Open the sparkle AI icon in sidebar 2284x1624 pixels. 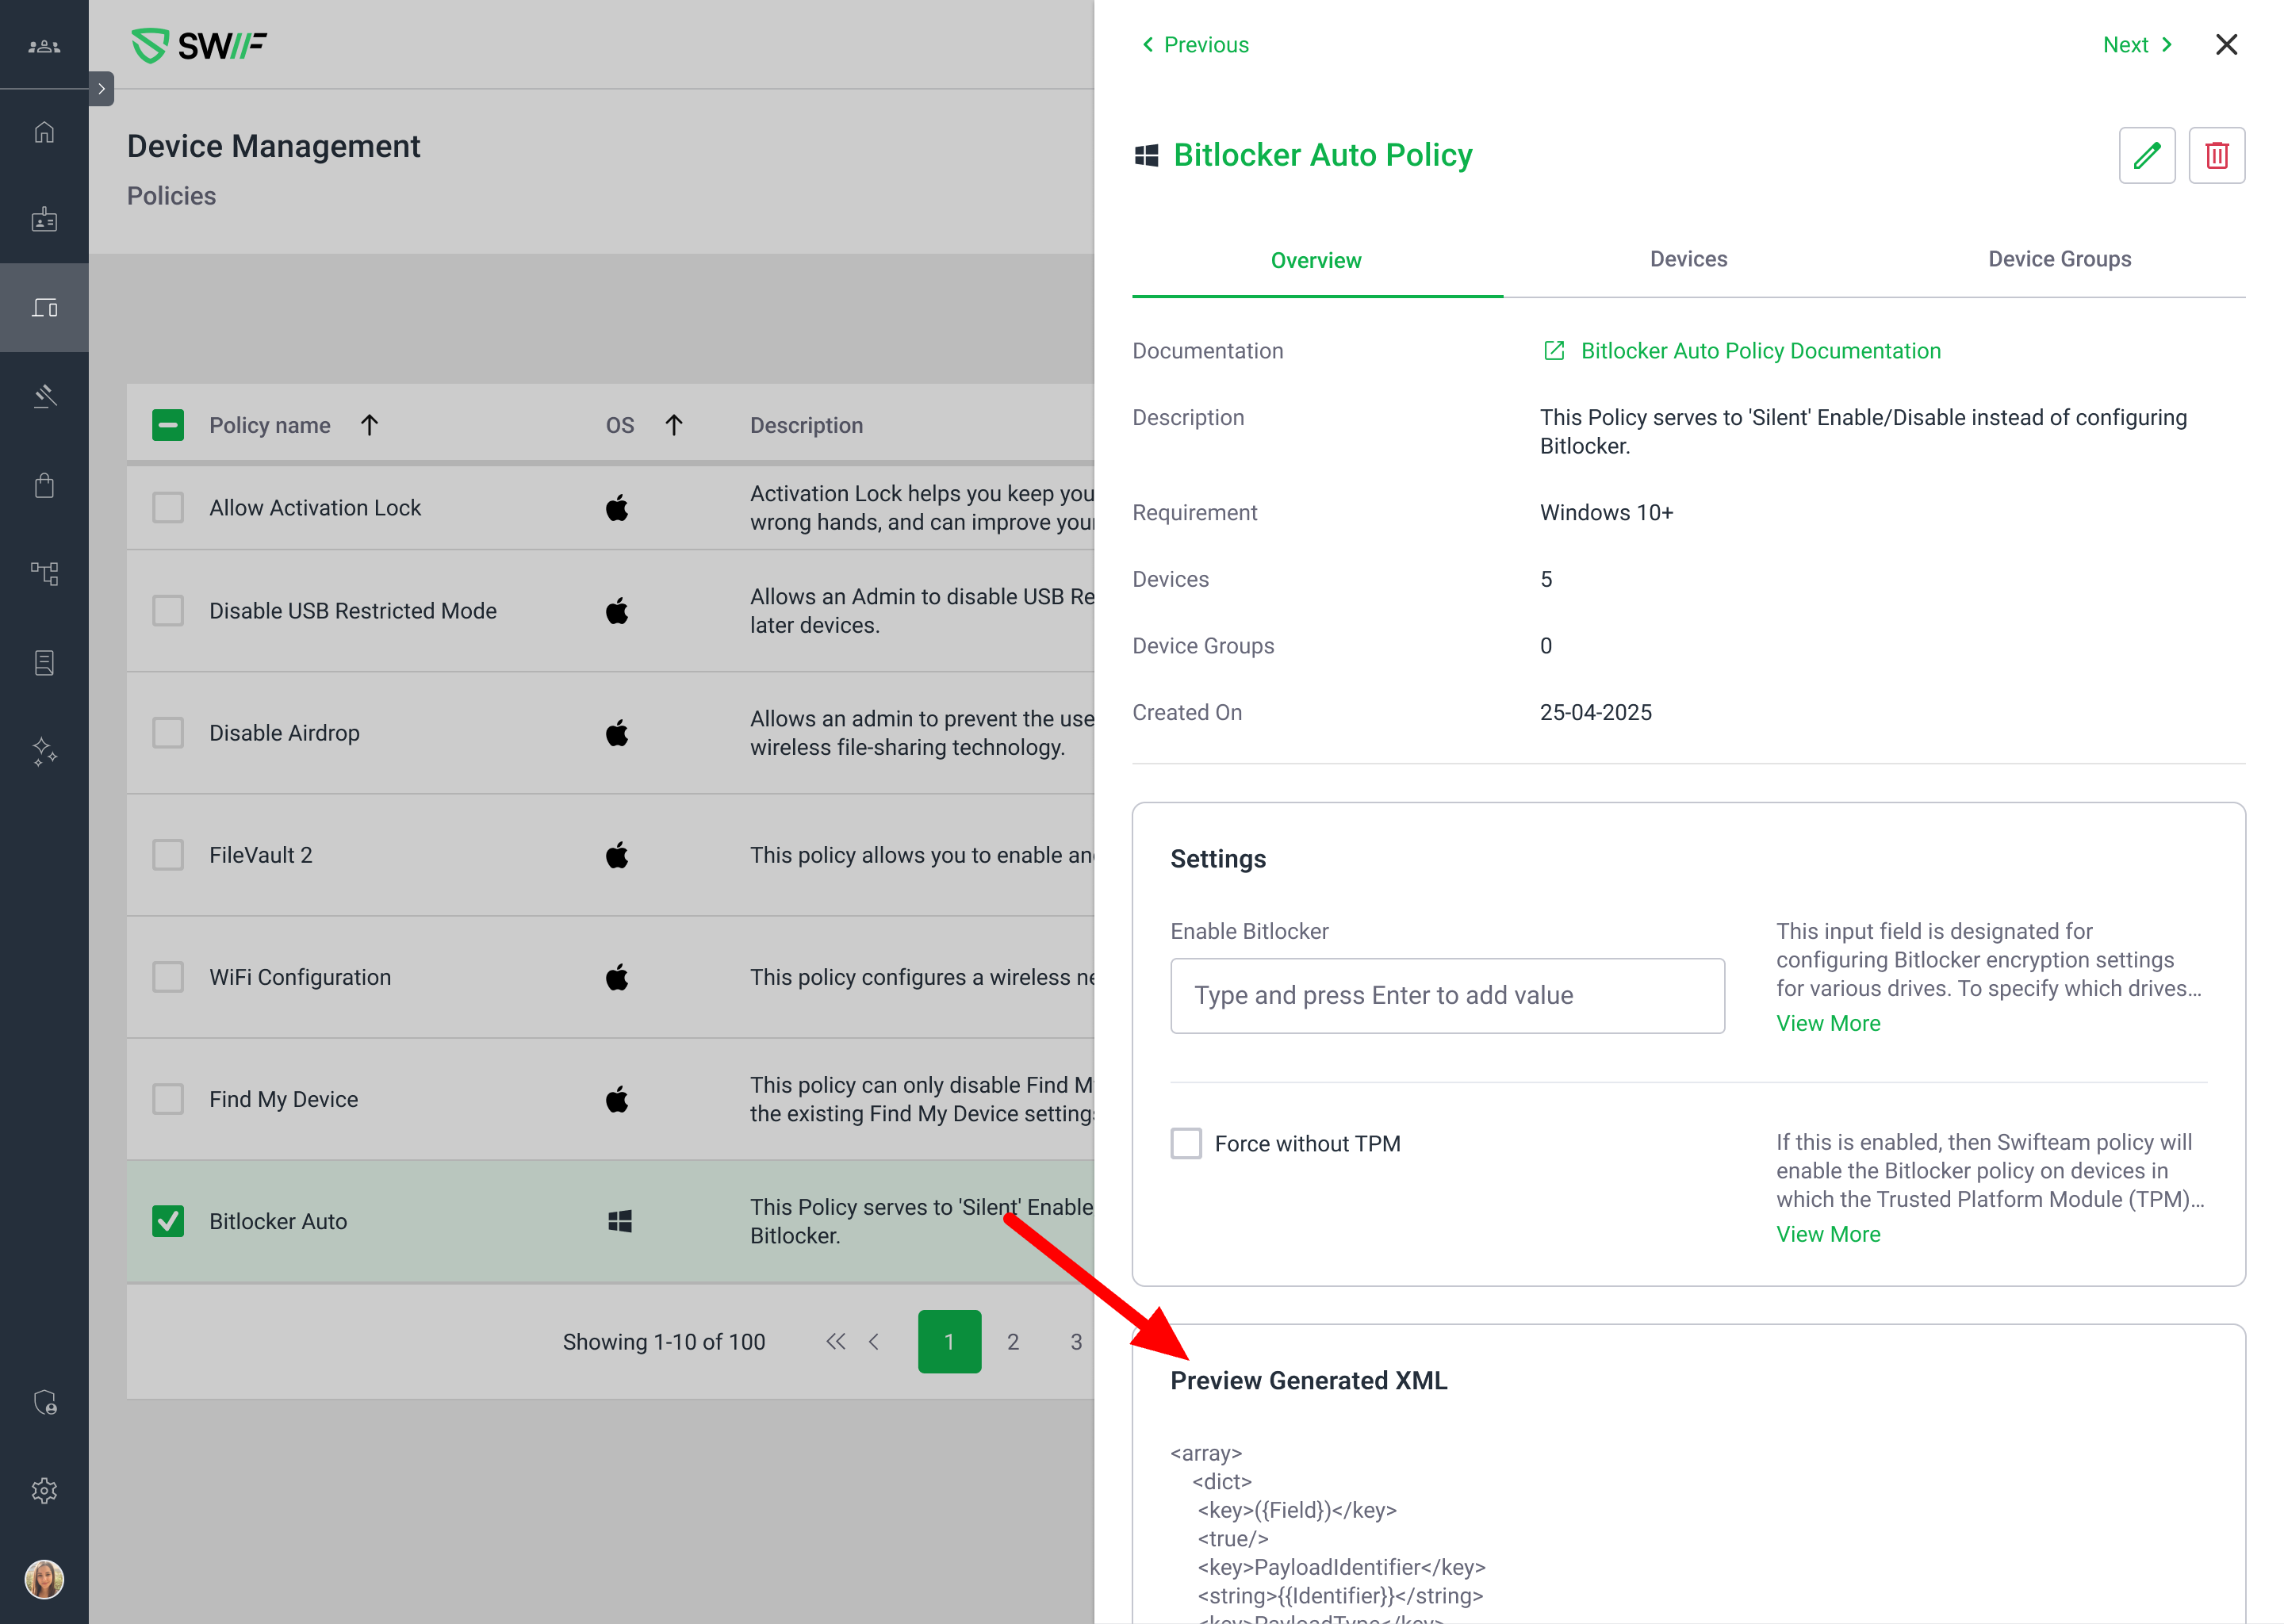click(44, 750)
